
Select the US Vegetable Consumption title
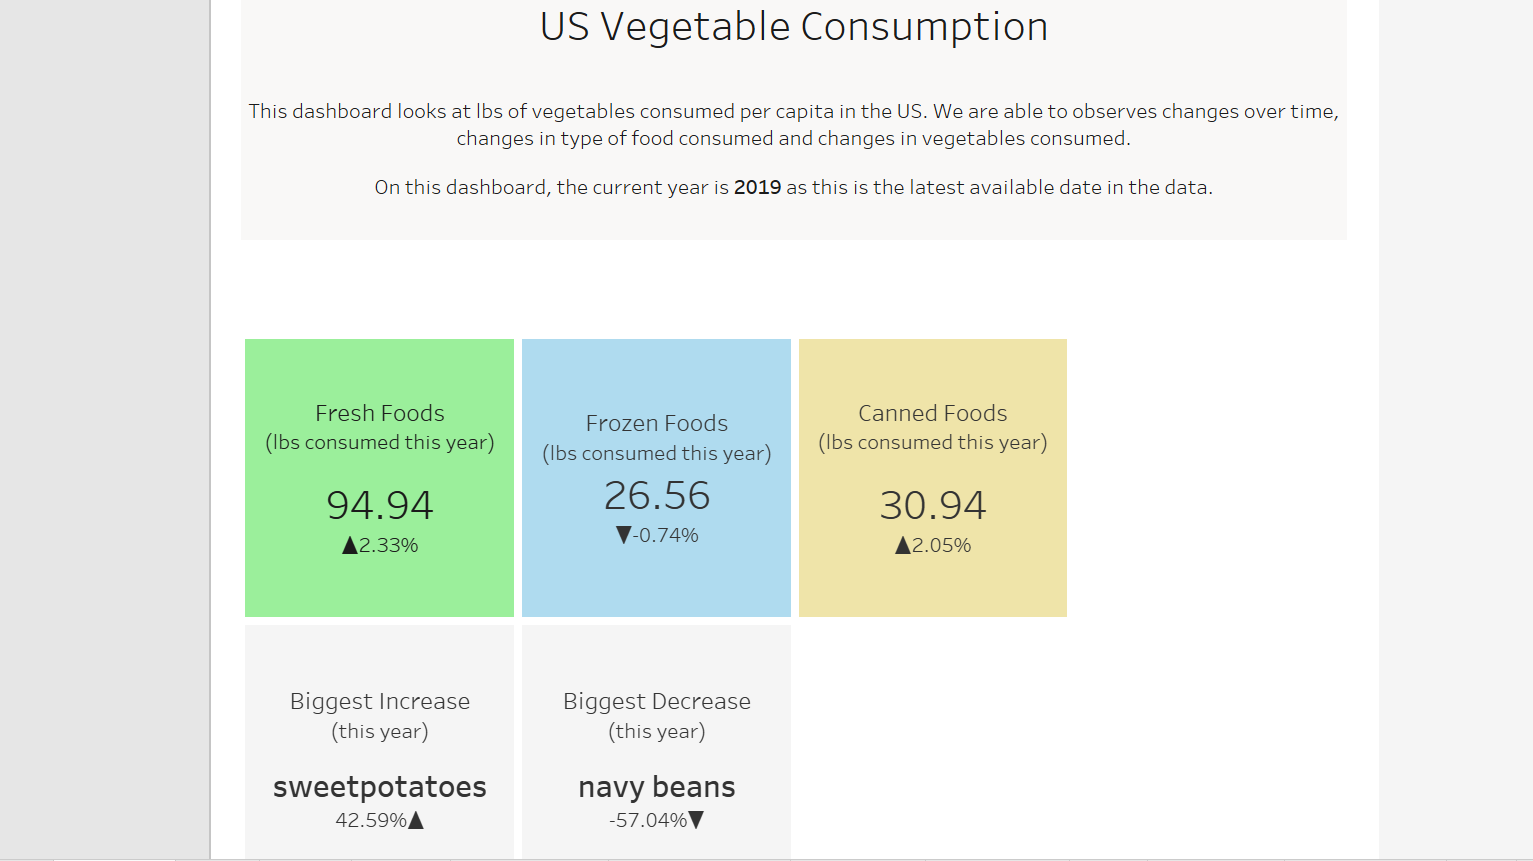pos(794,27)
